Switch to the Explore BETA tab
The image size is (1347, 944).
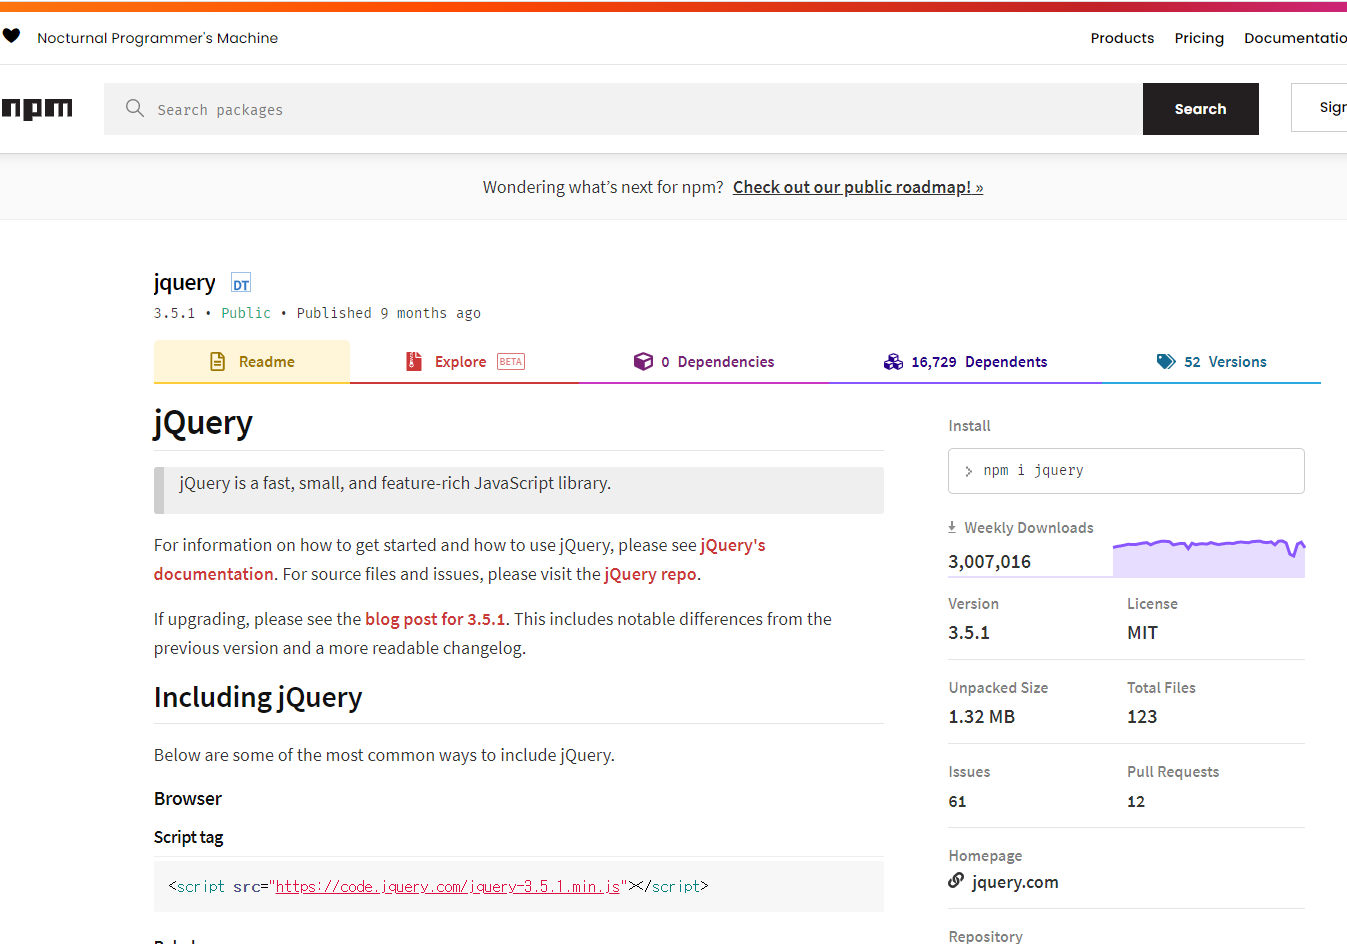[x=464, y=362]
